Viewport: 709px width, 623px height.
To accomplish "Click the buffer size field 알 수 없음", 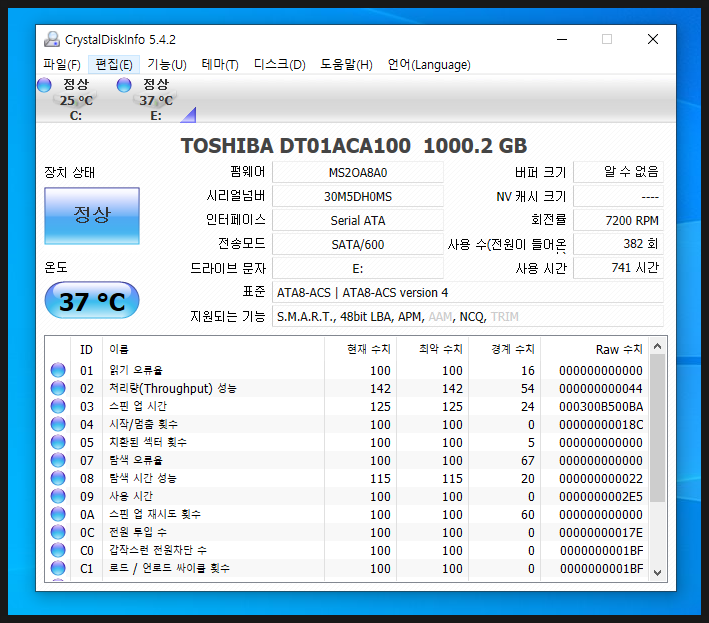I will click(619, 172).
